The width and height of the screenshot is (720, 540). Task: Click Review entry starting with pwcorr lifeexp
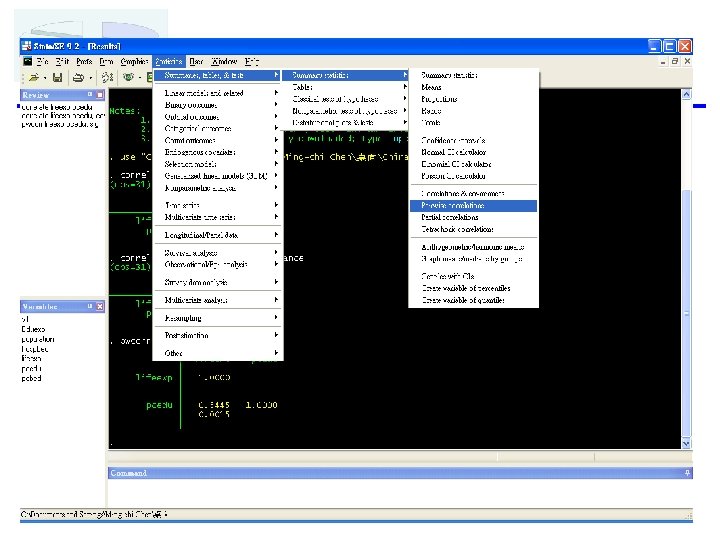59,124
